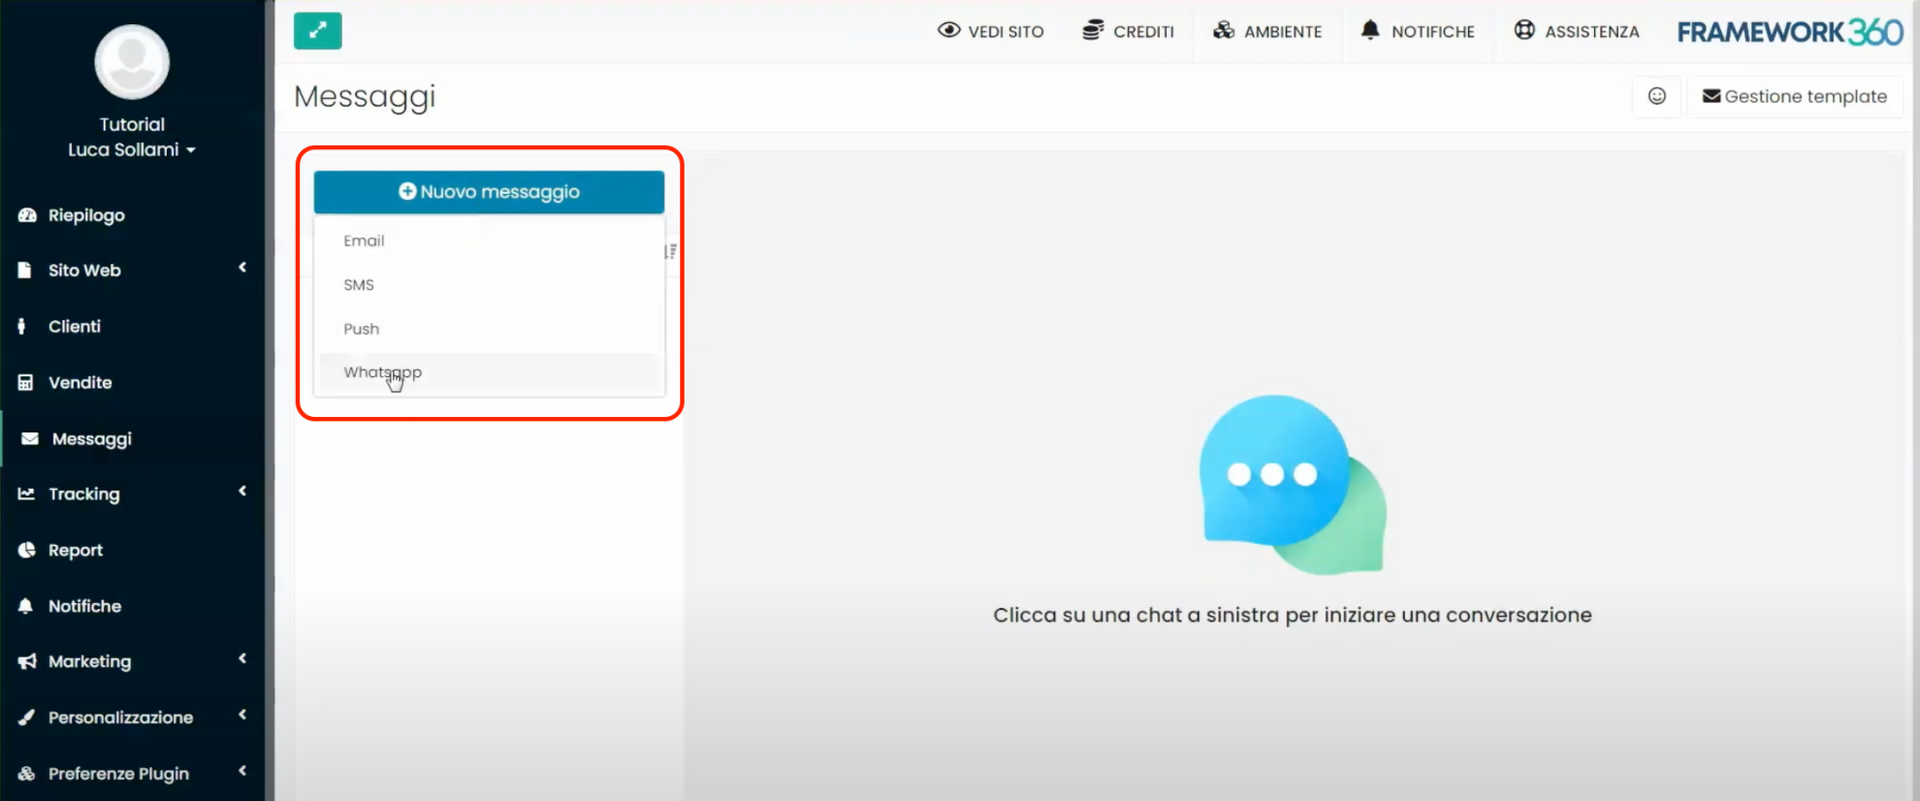Open Report from the sidebar
Image resolution: width=1920 pixels, height=801 pixels.
coord(75,550)
